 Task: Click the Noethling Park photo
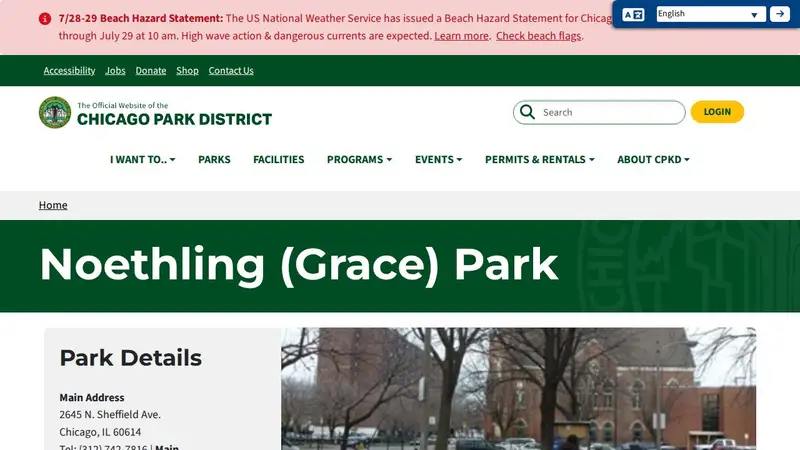518,389
